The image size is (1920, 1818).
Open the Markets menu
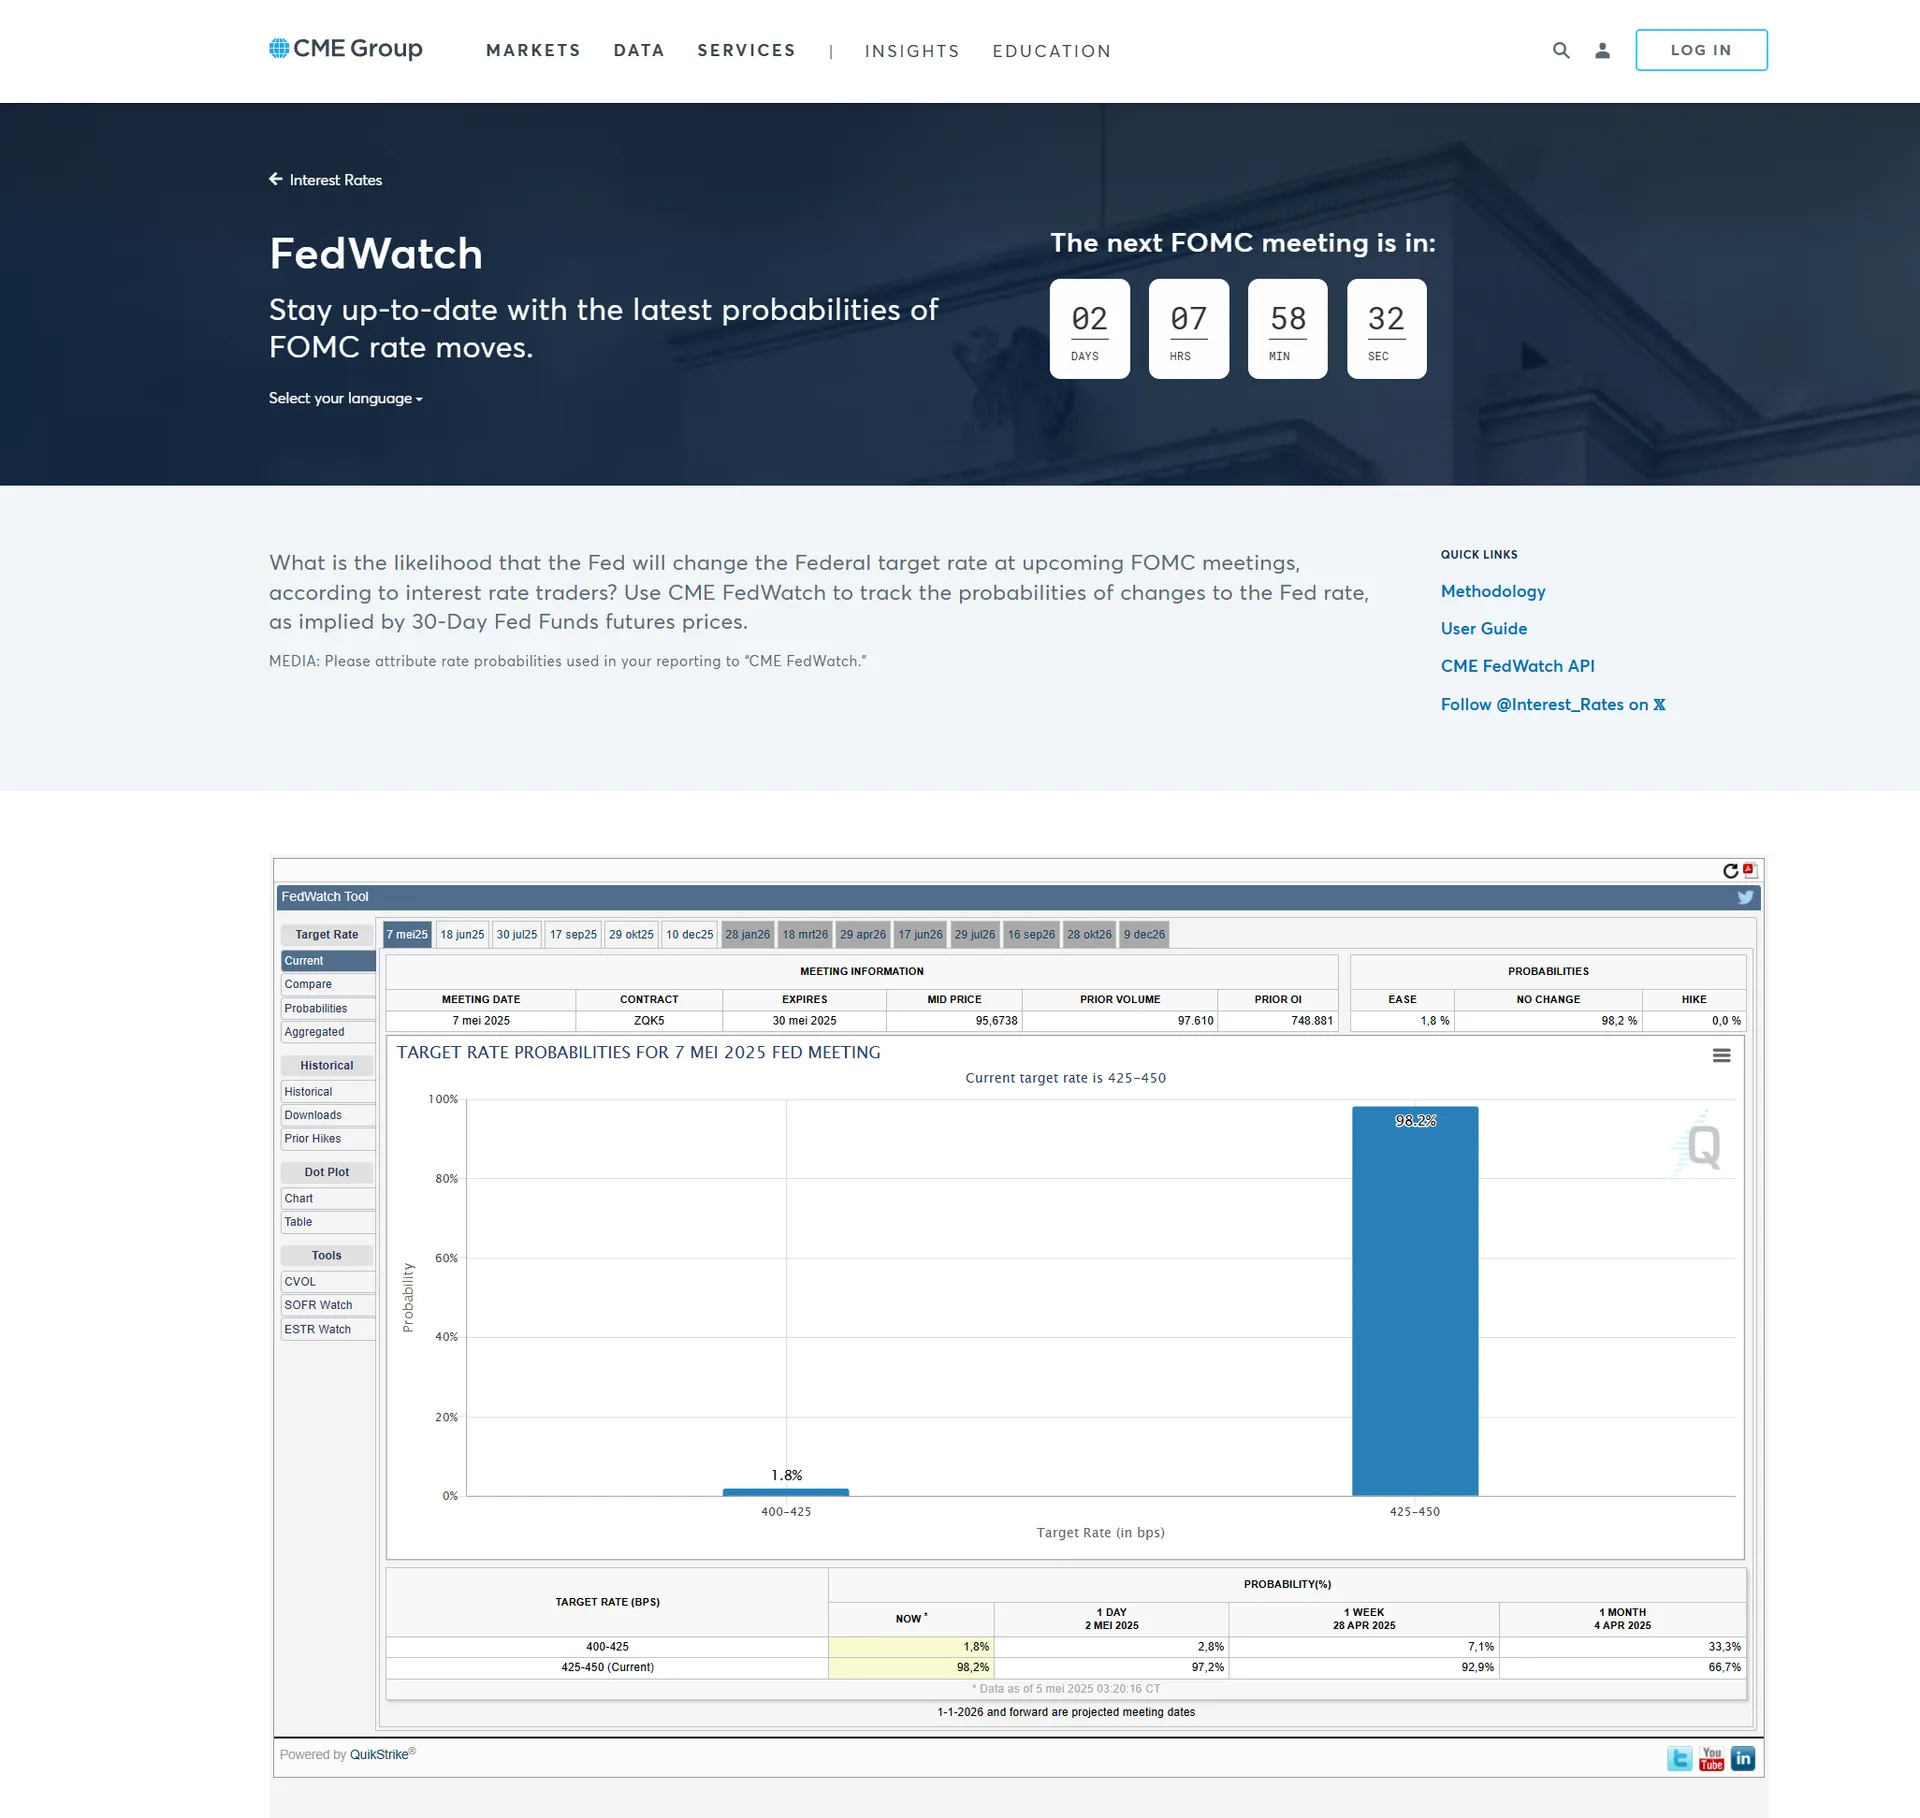(x=533, y=50)
